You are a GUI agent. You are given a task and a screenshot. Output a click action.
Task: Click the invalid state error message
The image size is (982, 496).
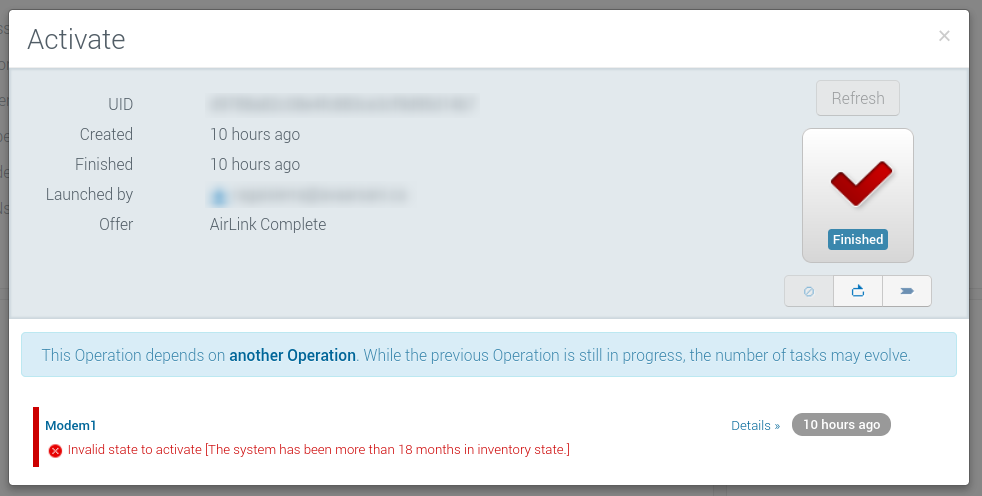pos(318,450)
